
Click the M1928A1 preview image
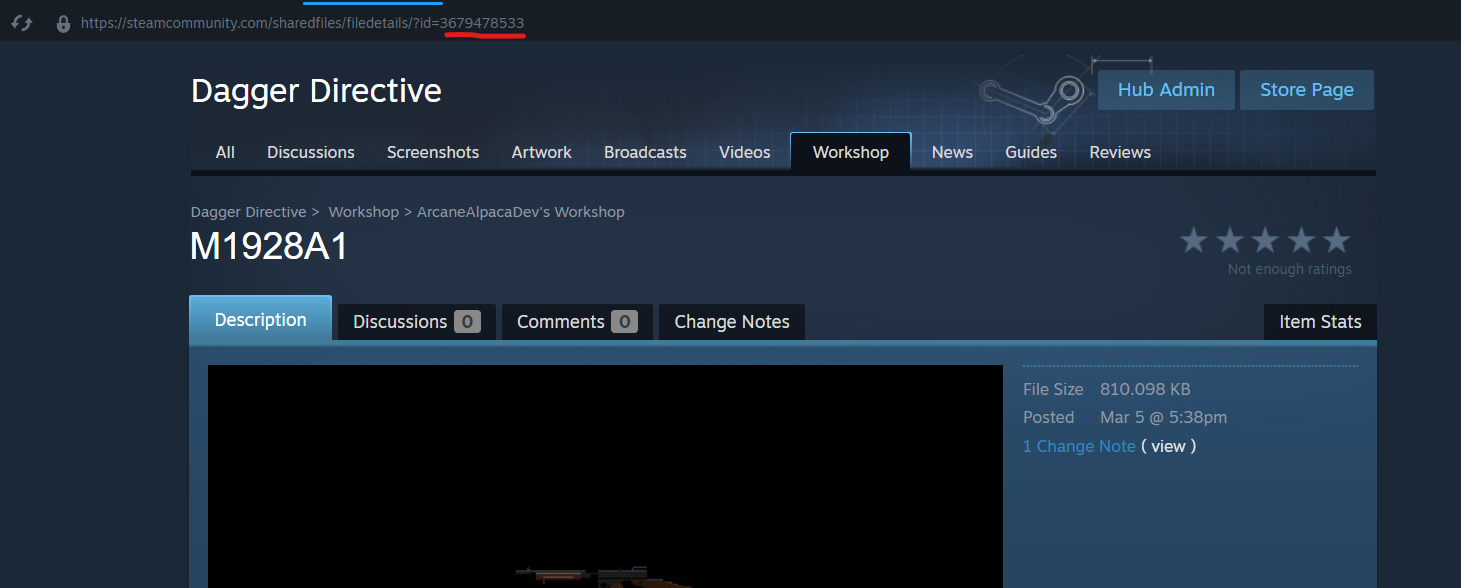[x=605, y=476]
